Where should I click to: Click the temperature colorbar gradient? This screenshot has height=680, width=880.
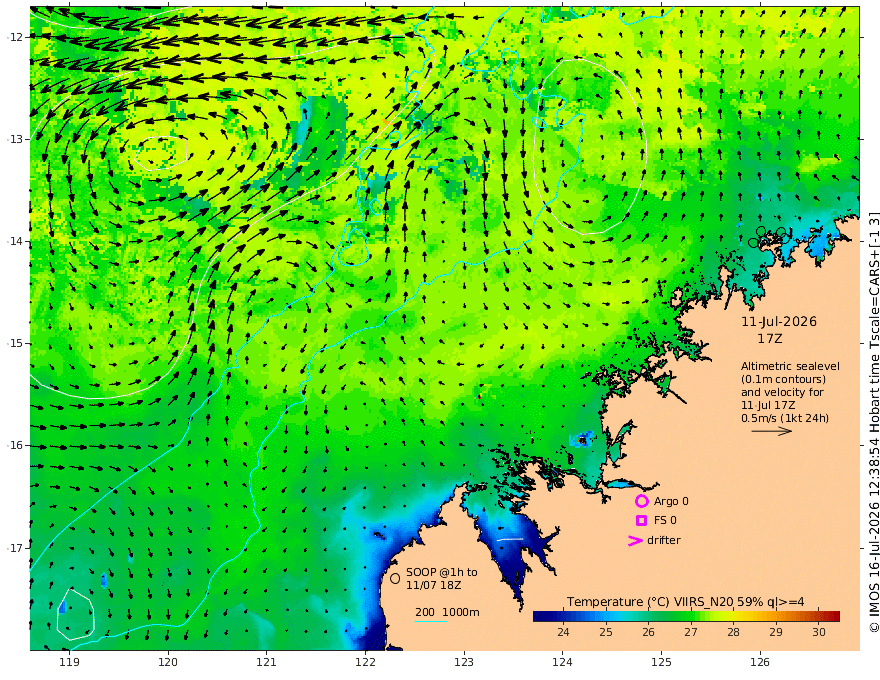click(686, 616)
